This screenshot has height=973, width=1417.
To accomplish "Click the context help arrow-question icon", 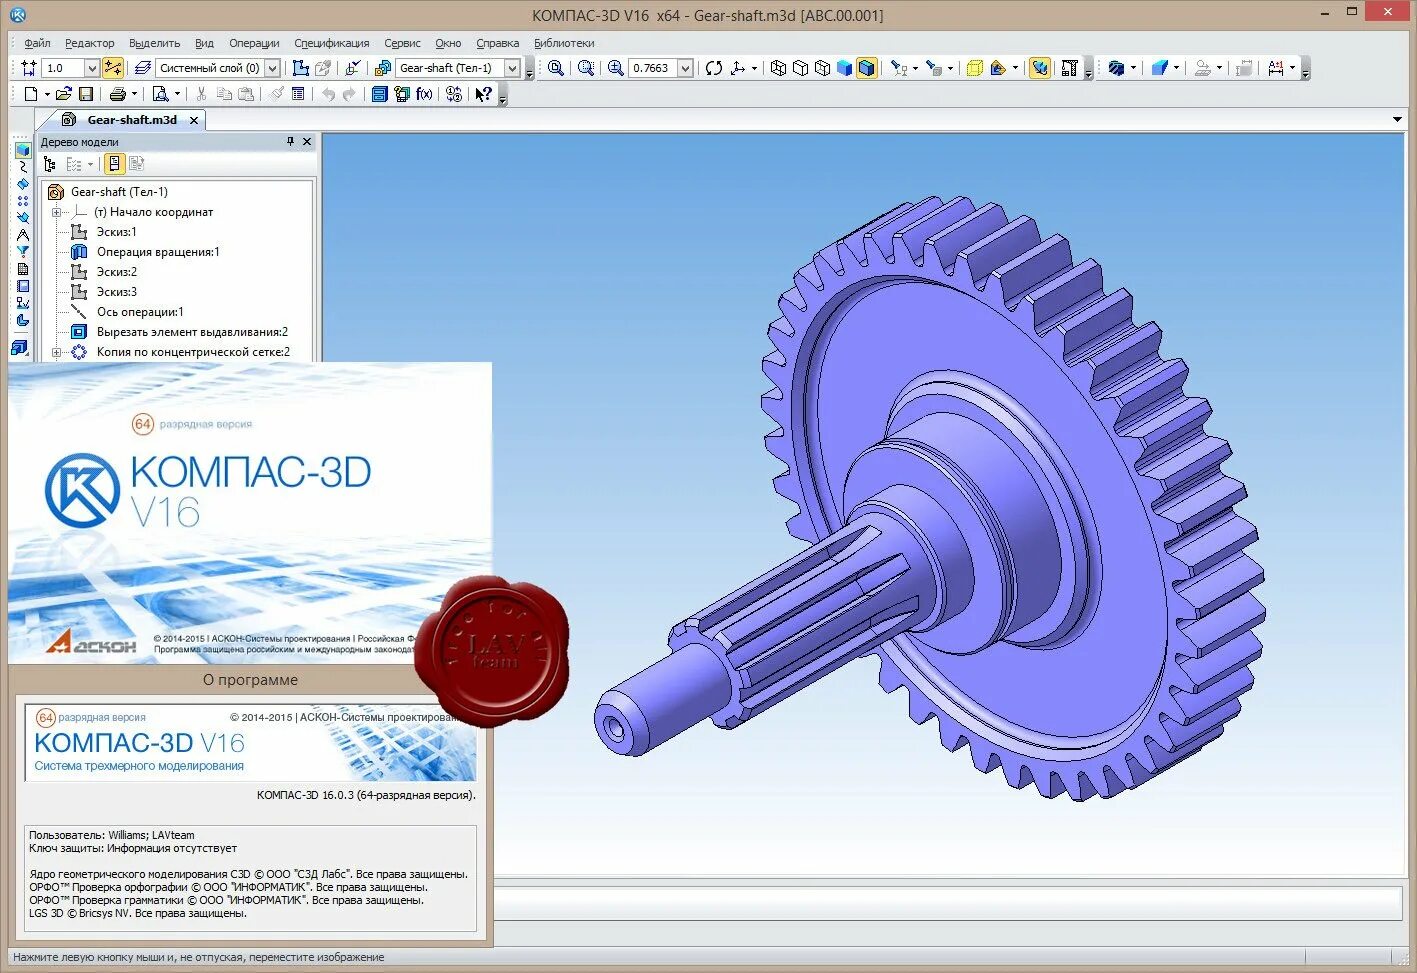I will point(484,94).
